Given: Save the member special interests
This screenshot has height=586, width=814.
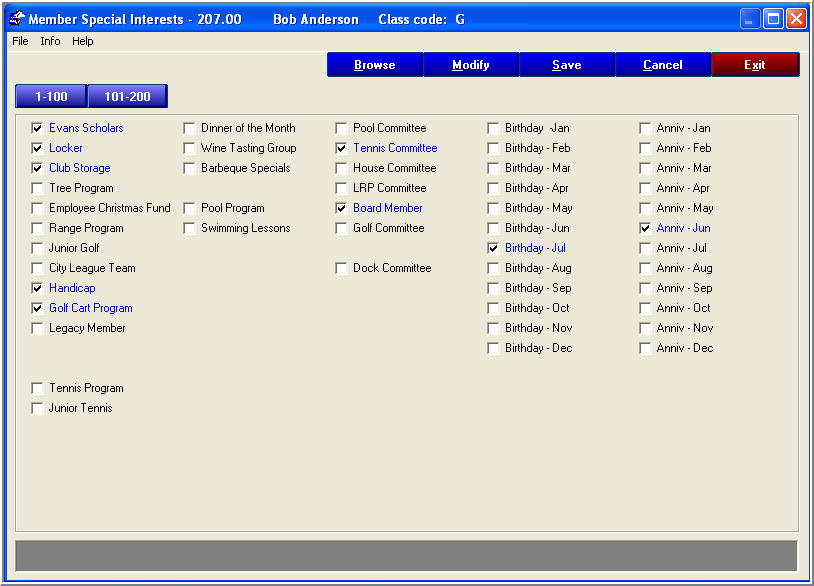Looking at the screenshot, I should tap(567, 65).
